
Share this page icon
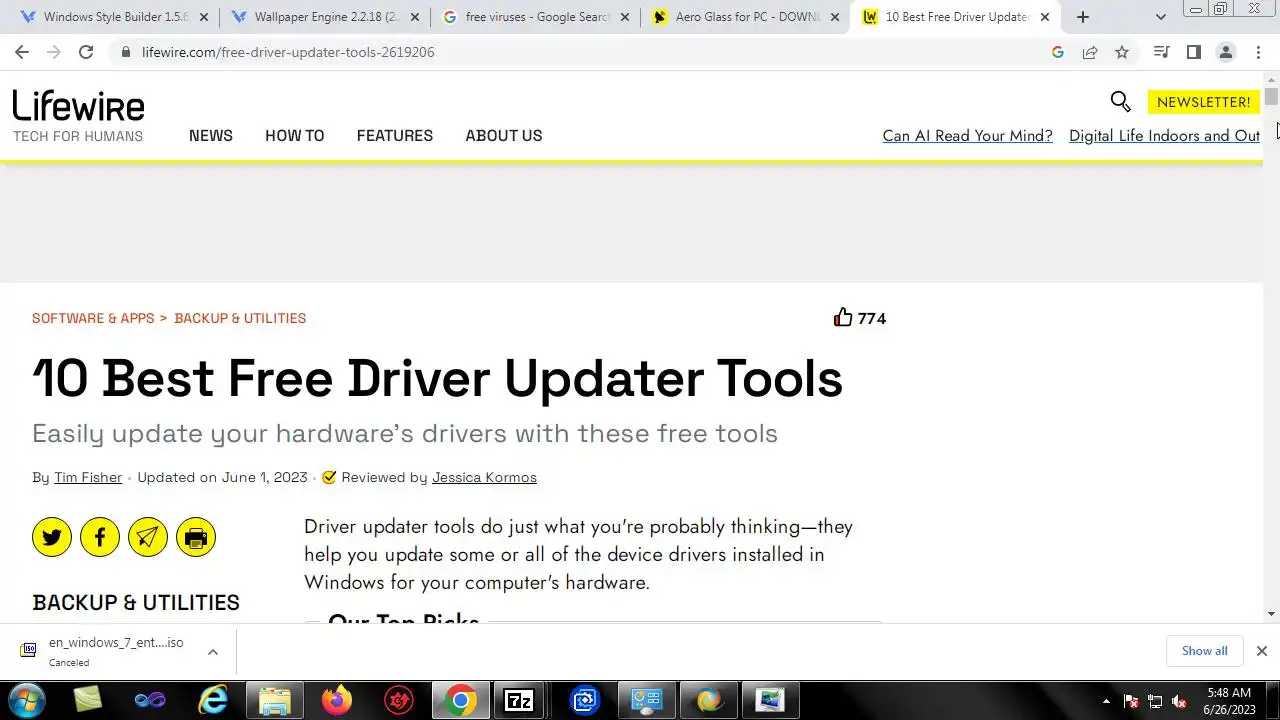click(x=1090, y=52)
